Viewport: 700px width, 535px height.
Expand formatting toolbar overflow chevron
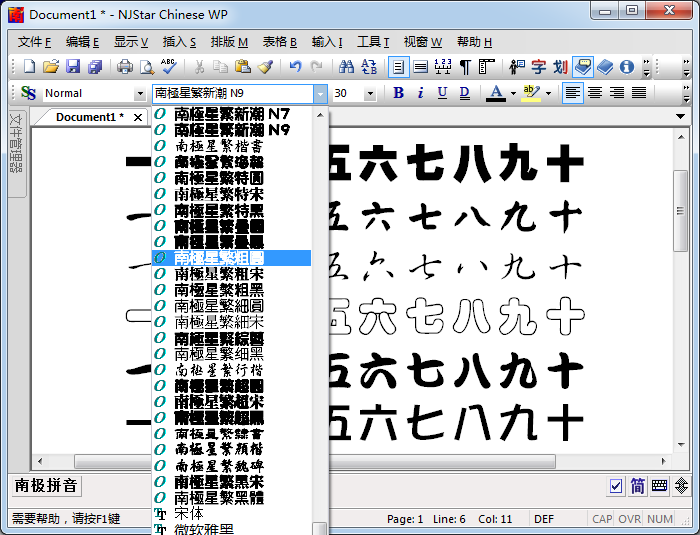click(687, 93)
